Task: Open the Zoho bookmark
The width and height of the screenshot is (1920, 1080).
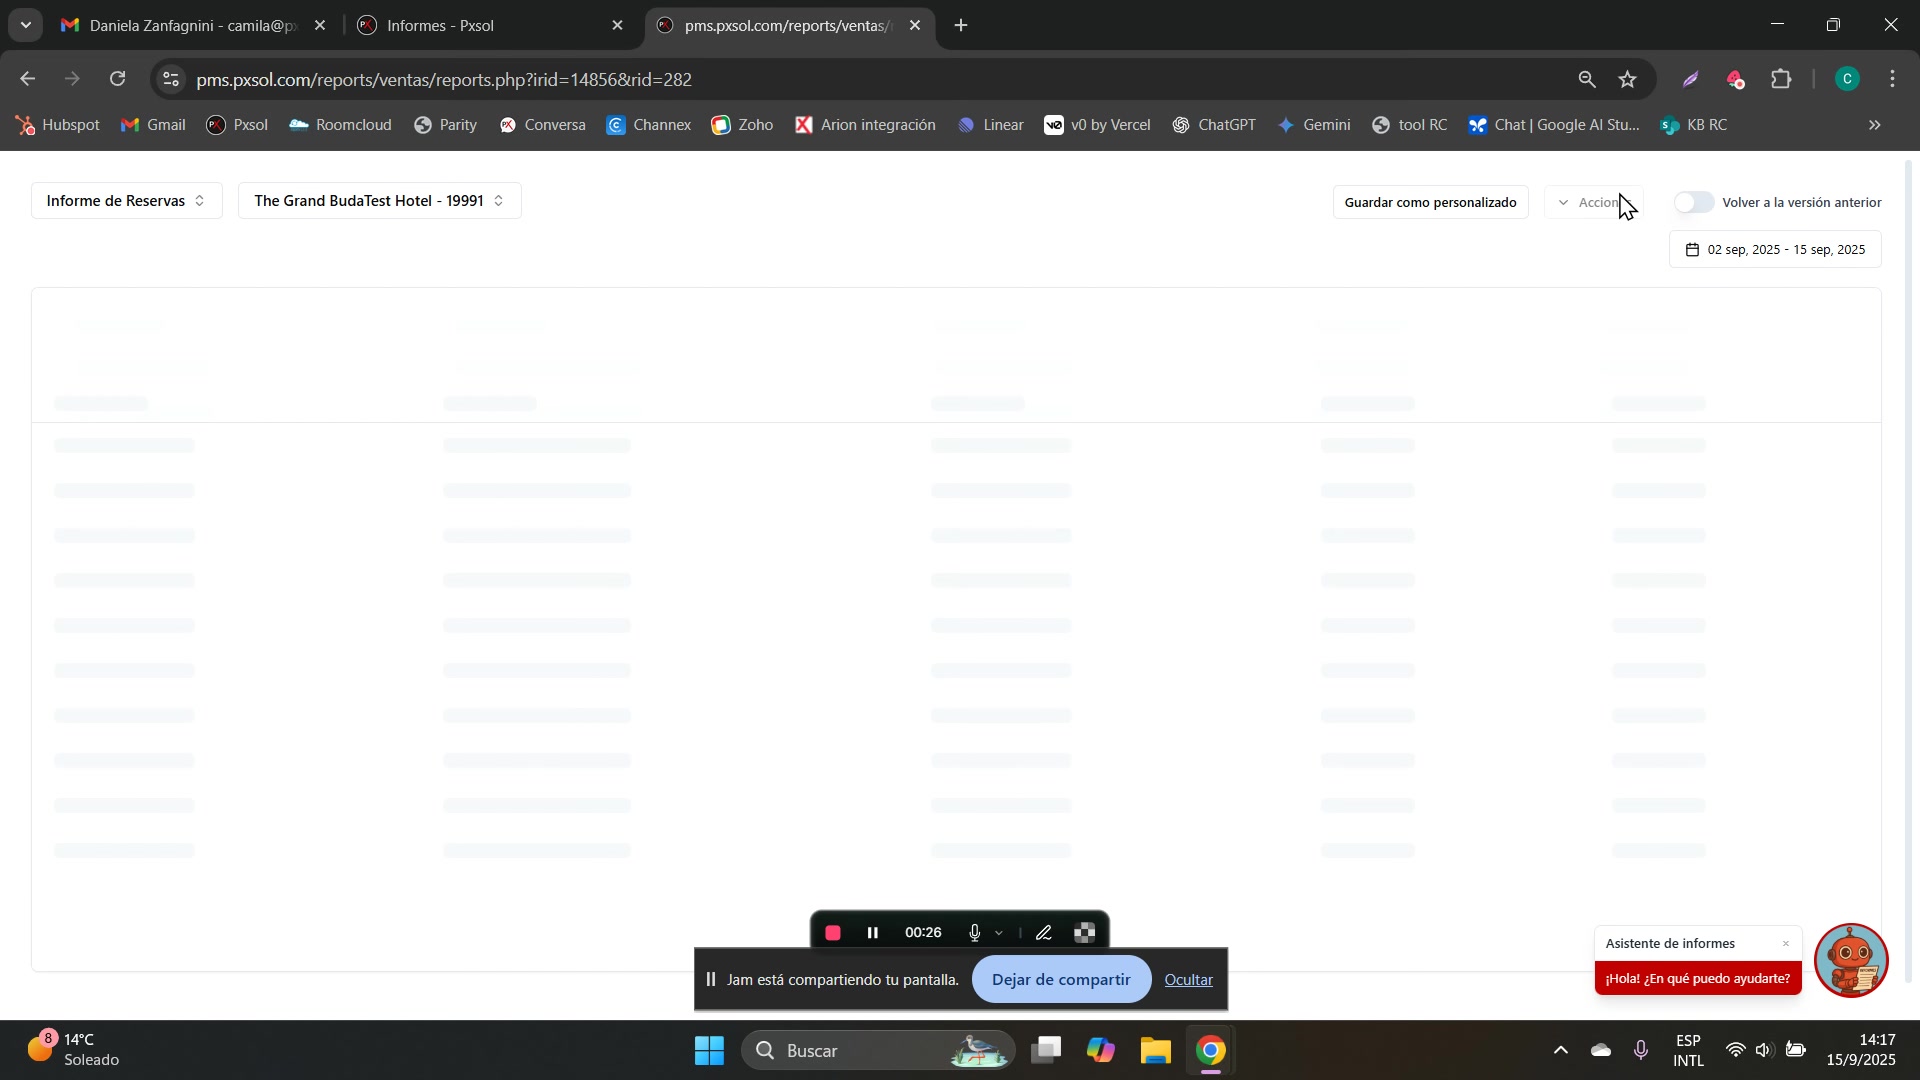Action: tap(742, 125)
